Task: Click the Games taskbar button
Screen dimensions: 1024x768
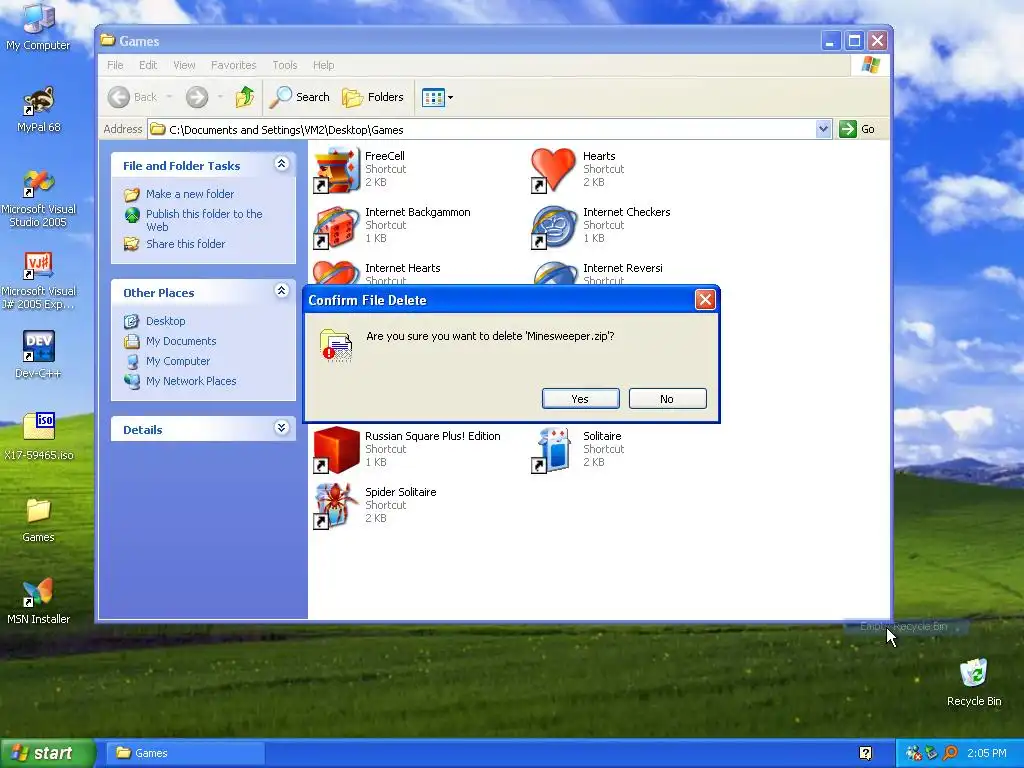Action: 185,753
